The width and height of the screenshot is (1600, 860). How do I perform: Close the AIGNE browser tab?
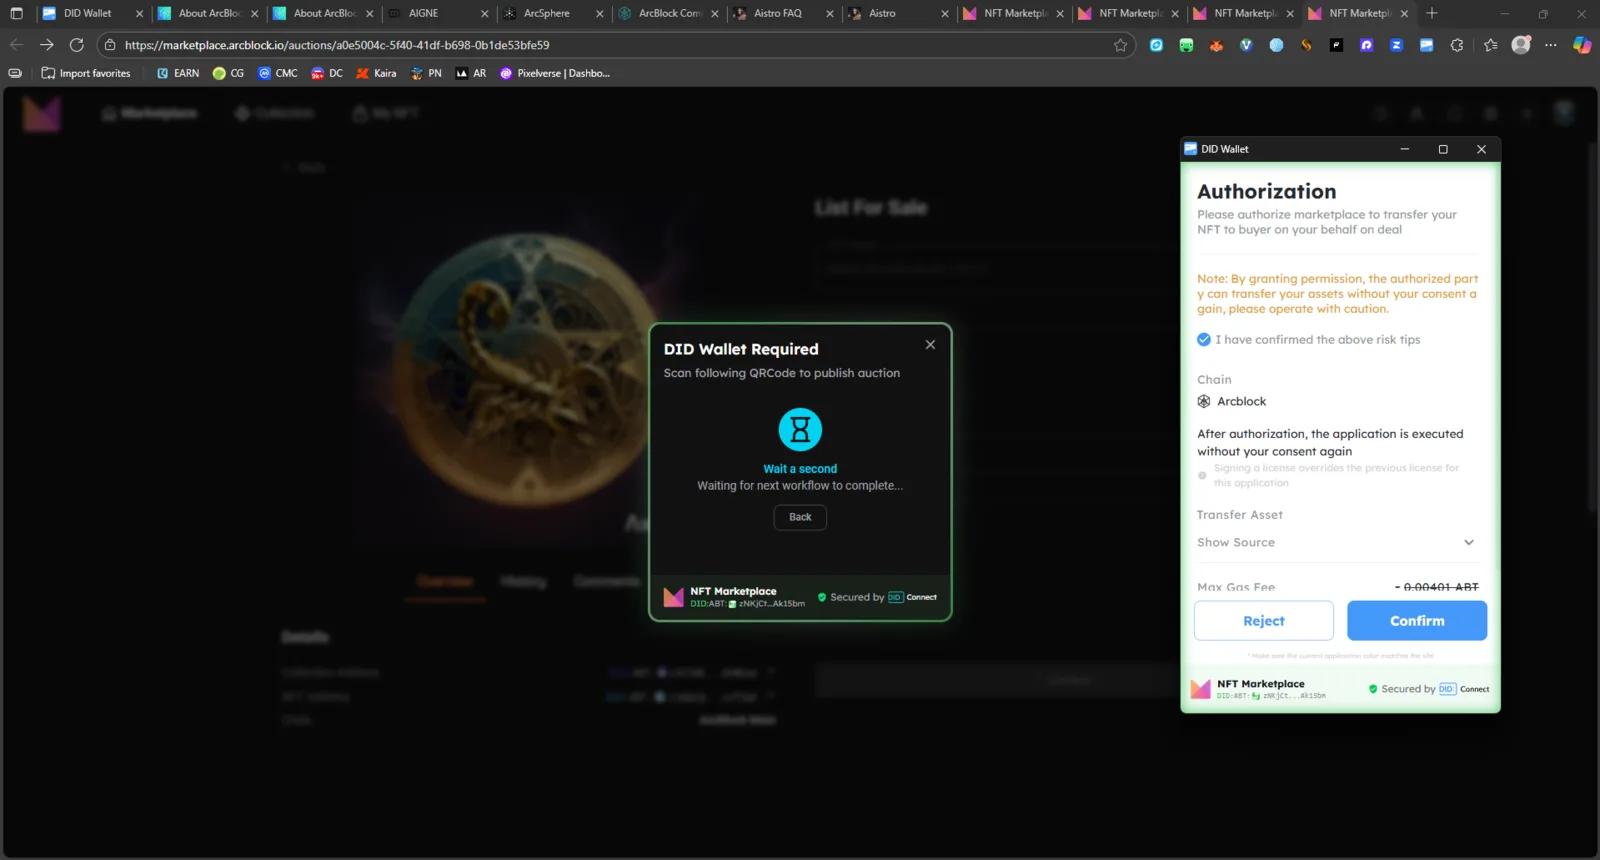pos(485,14)
